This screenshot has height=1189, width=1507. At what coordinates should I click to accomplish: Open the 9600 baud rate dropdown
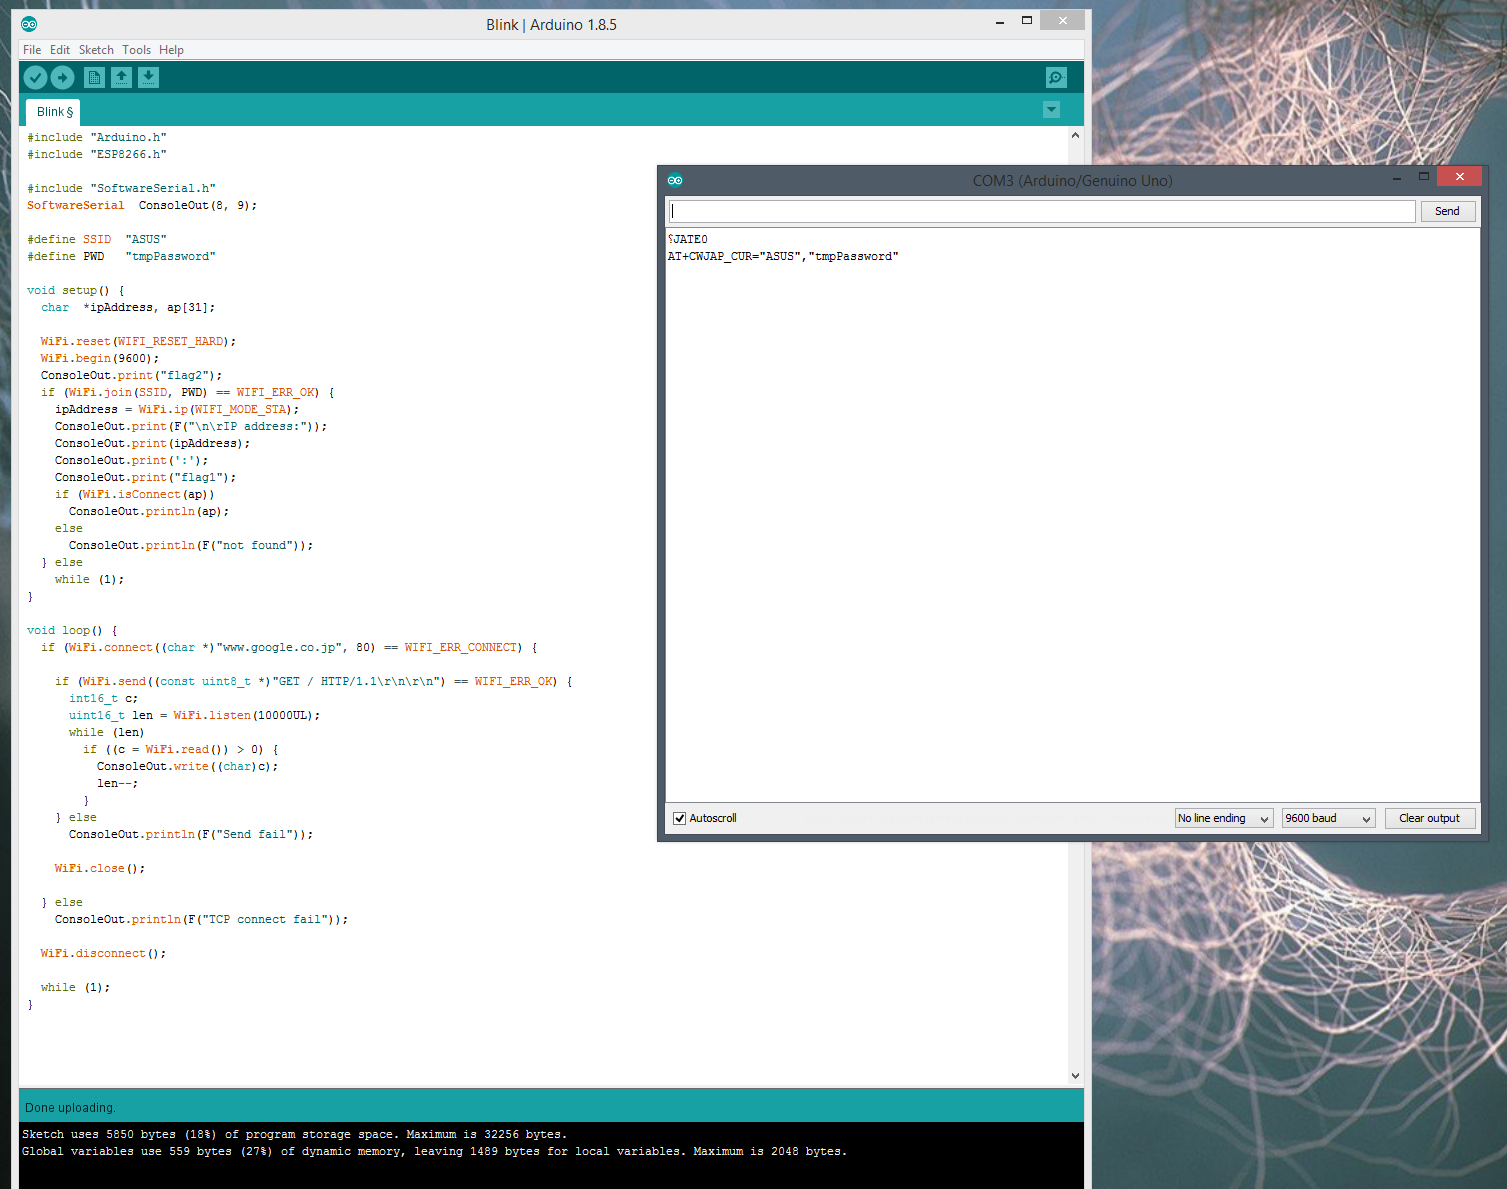click(x=1329, y=818)
